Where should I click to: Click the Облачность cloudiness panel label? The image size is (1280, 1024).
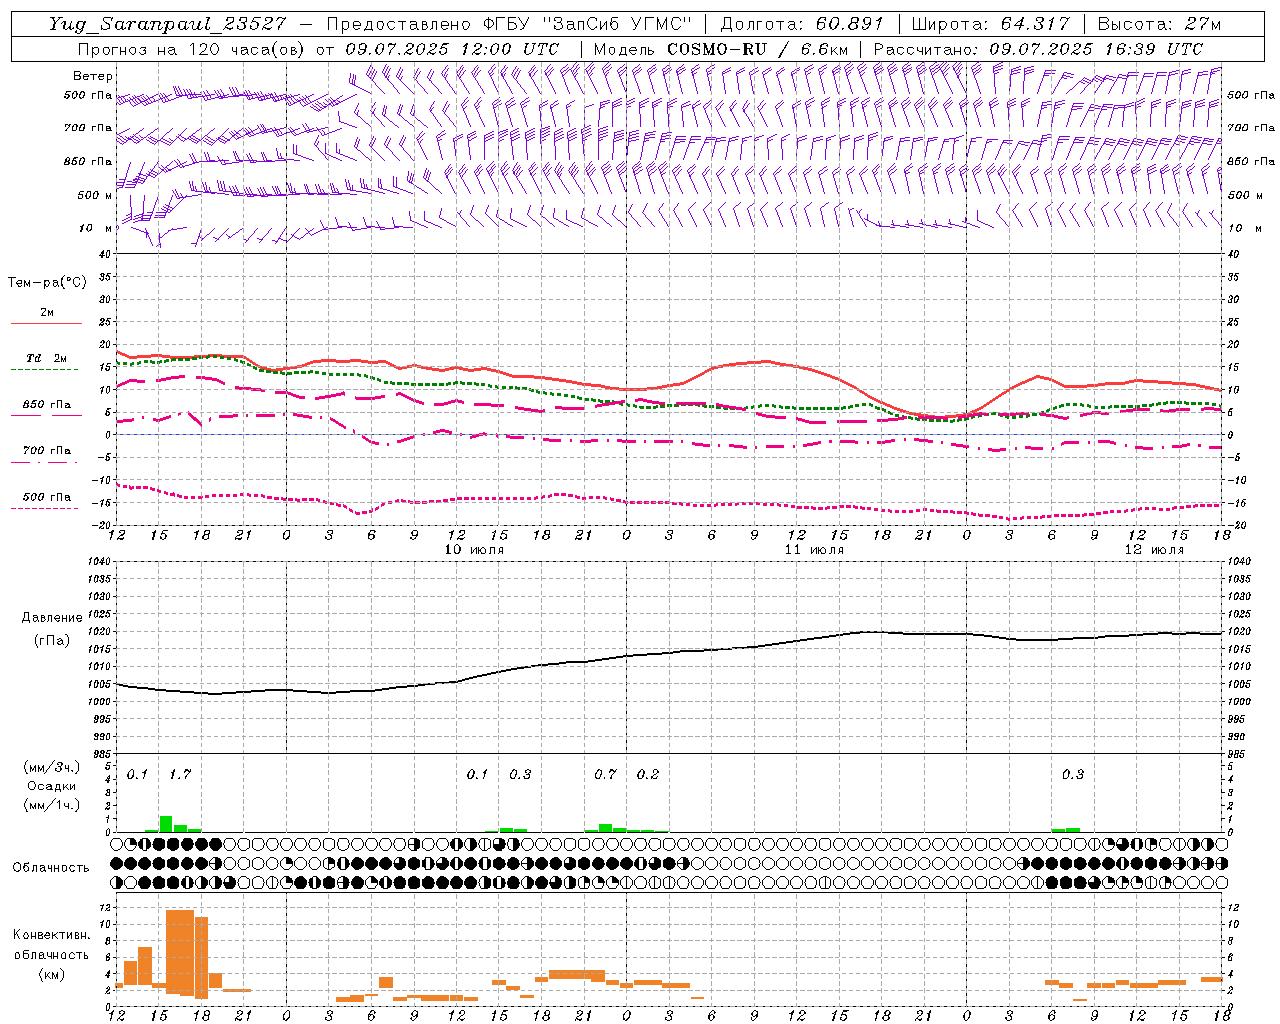tap(51, 867)
